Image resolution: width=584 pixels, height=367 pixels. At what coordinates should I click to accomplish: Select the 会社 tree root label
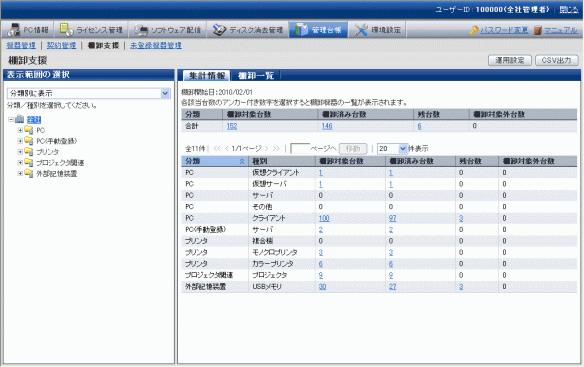(x=34, y=120)
